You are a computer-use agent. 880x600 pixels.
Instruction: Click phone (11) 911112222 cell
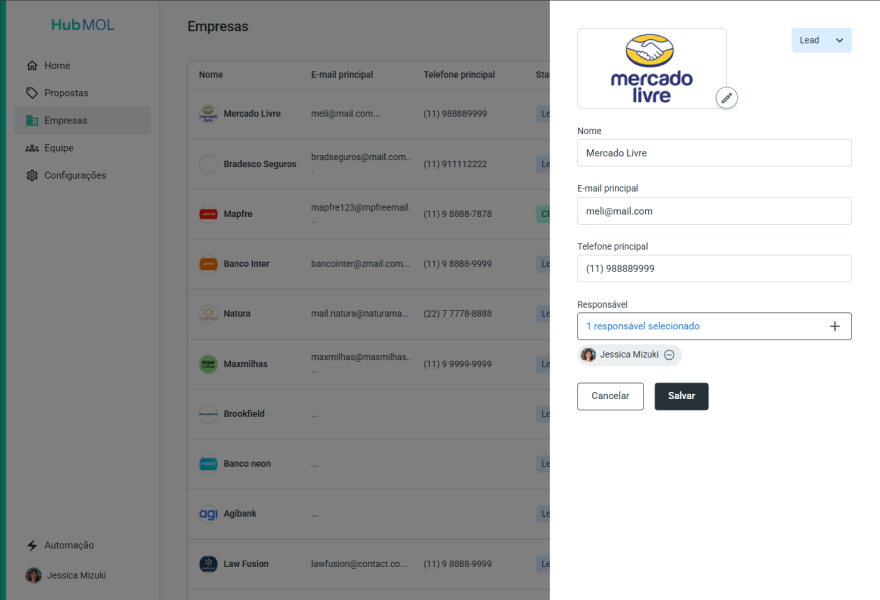click(455, 164)
